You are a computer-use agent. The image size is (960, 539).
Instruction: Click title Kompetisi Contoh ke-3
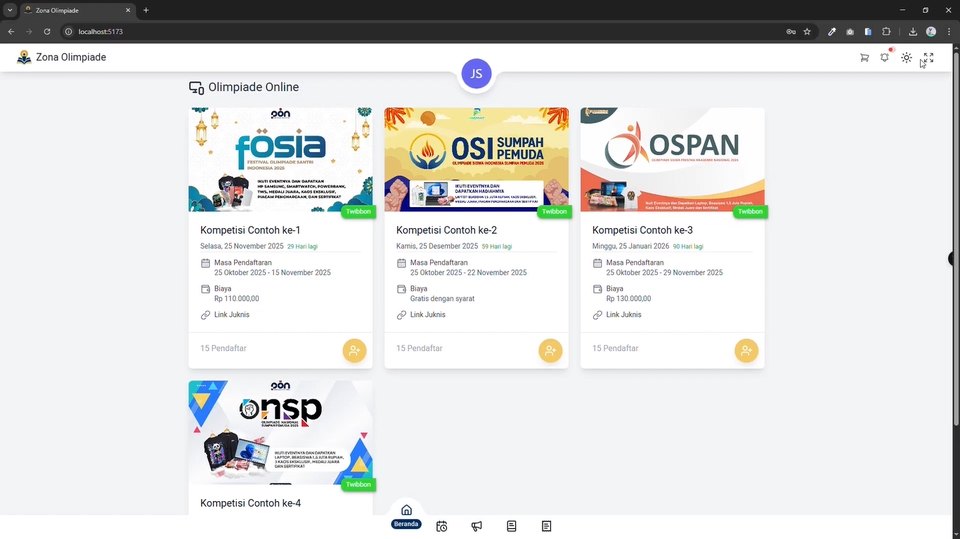(x=642, y=230)
